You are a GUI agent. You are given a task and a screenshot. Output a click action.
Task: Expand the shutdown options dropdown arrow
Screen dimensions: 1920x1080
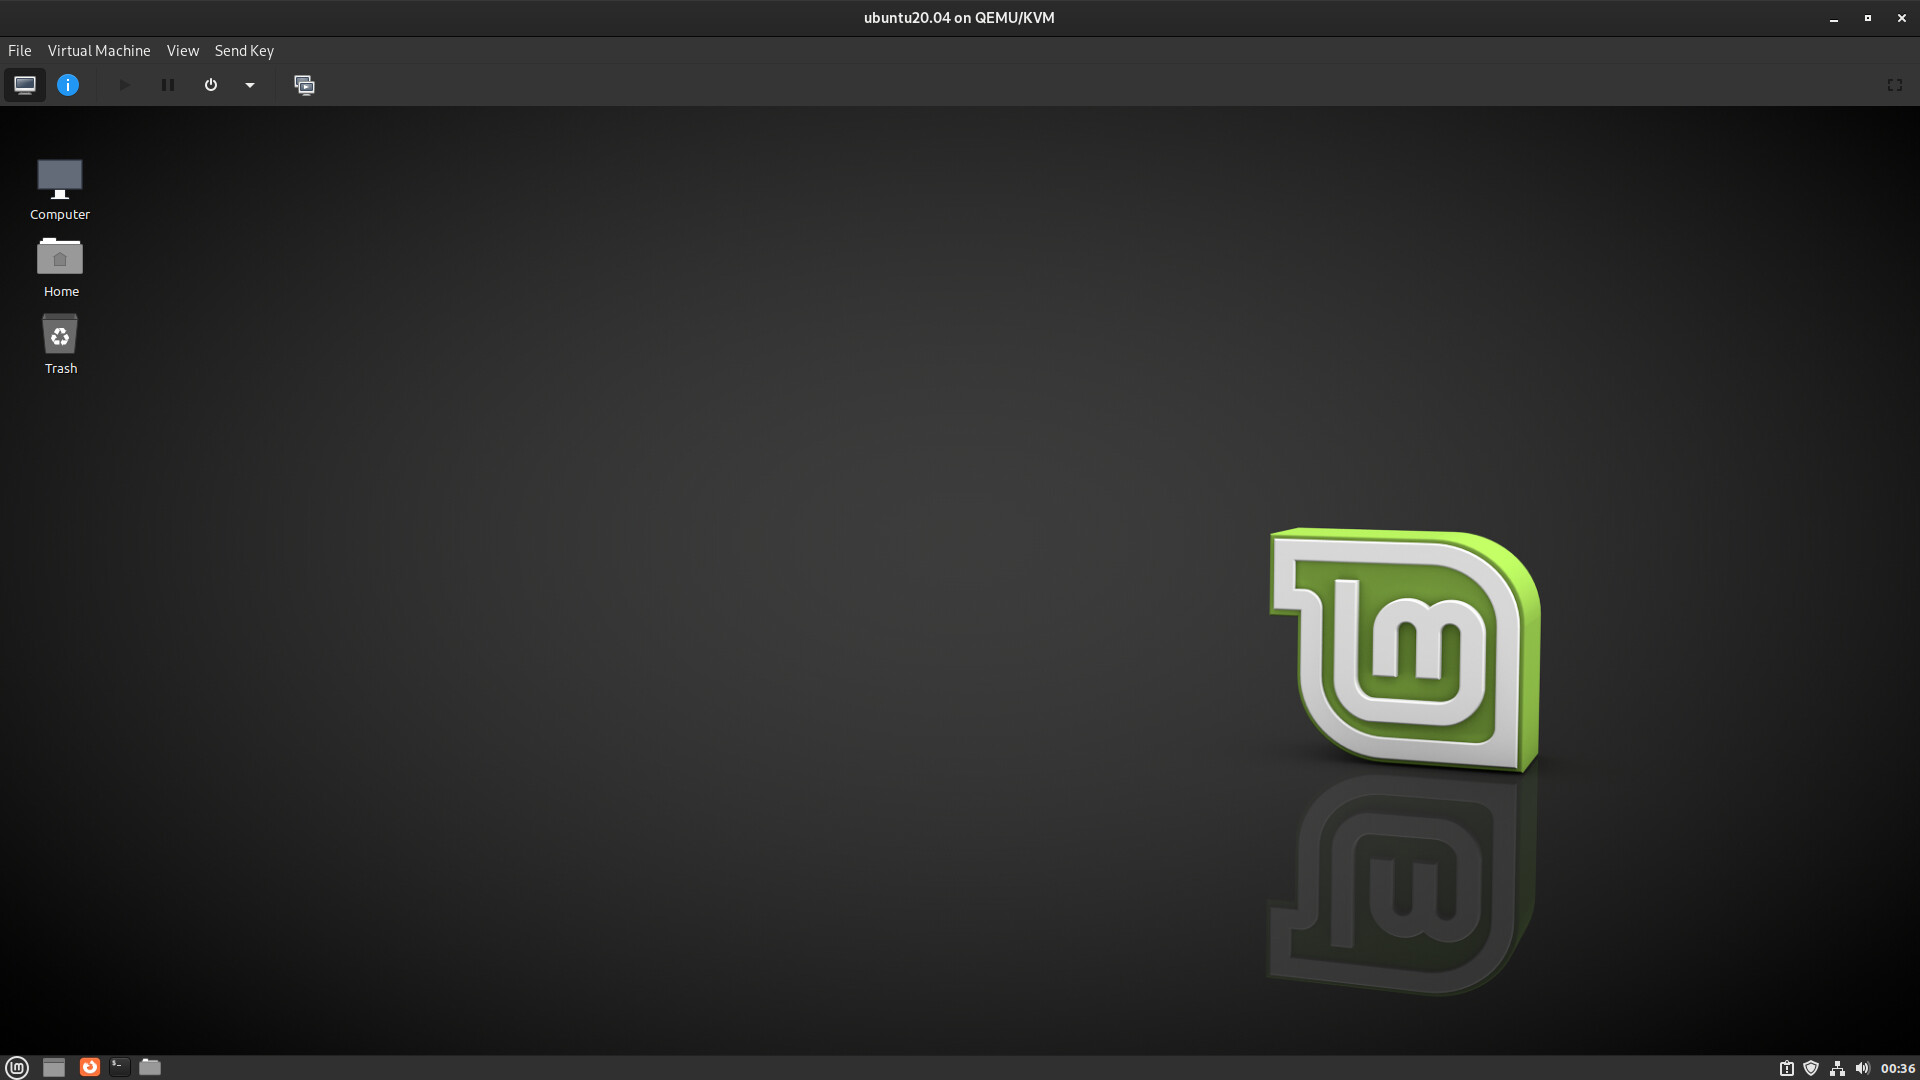pos(249,85)
